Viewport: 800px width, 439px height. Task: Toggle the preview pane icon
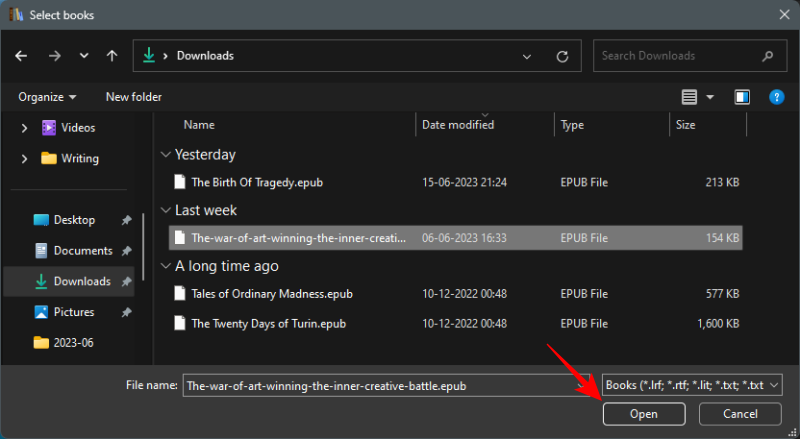742,97
